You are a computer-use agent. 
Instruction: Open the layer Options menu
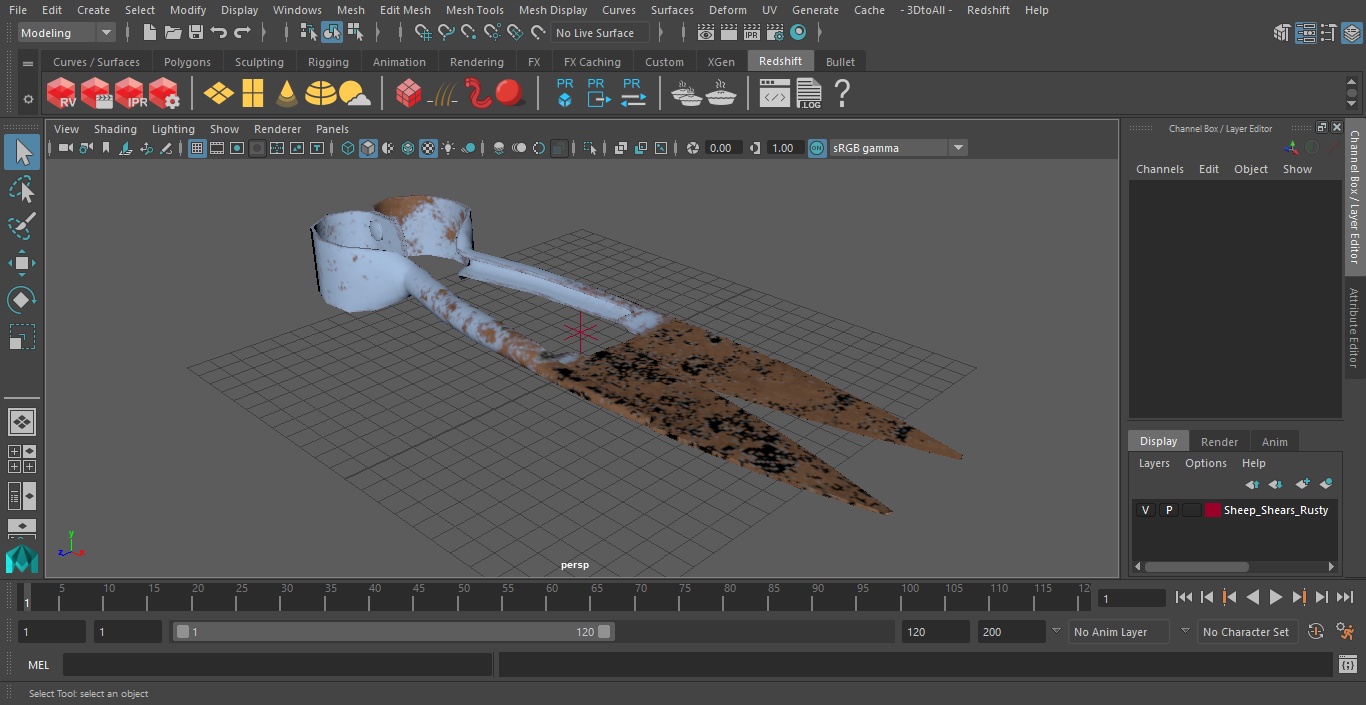coord(1205,463)
